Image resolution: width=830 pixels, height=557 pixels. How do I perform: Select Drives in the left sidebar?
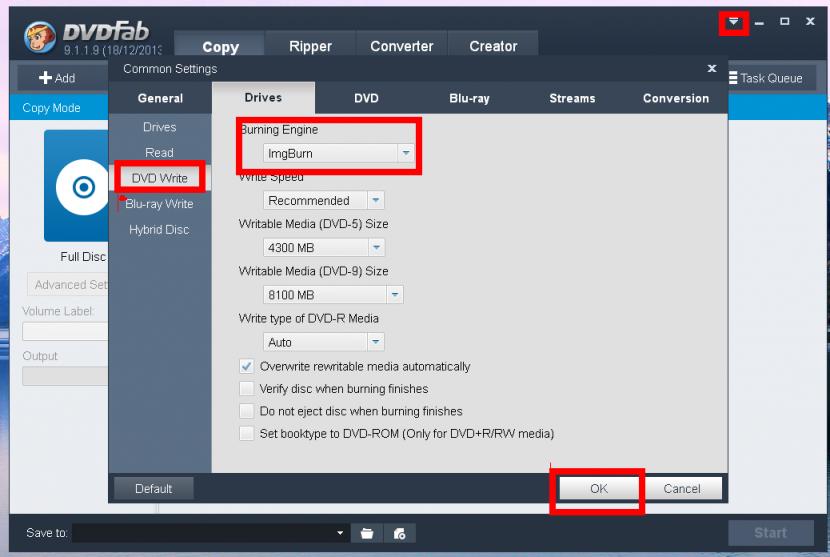click(x=159, y=127)
